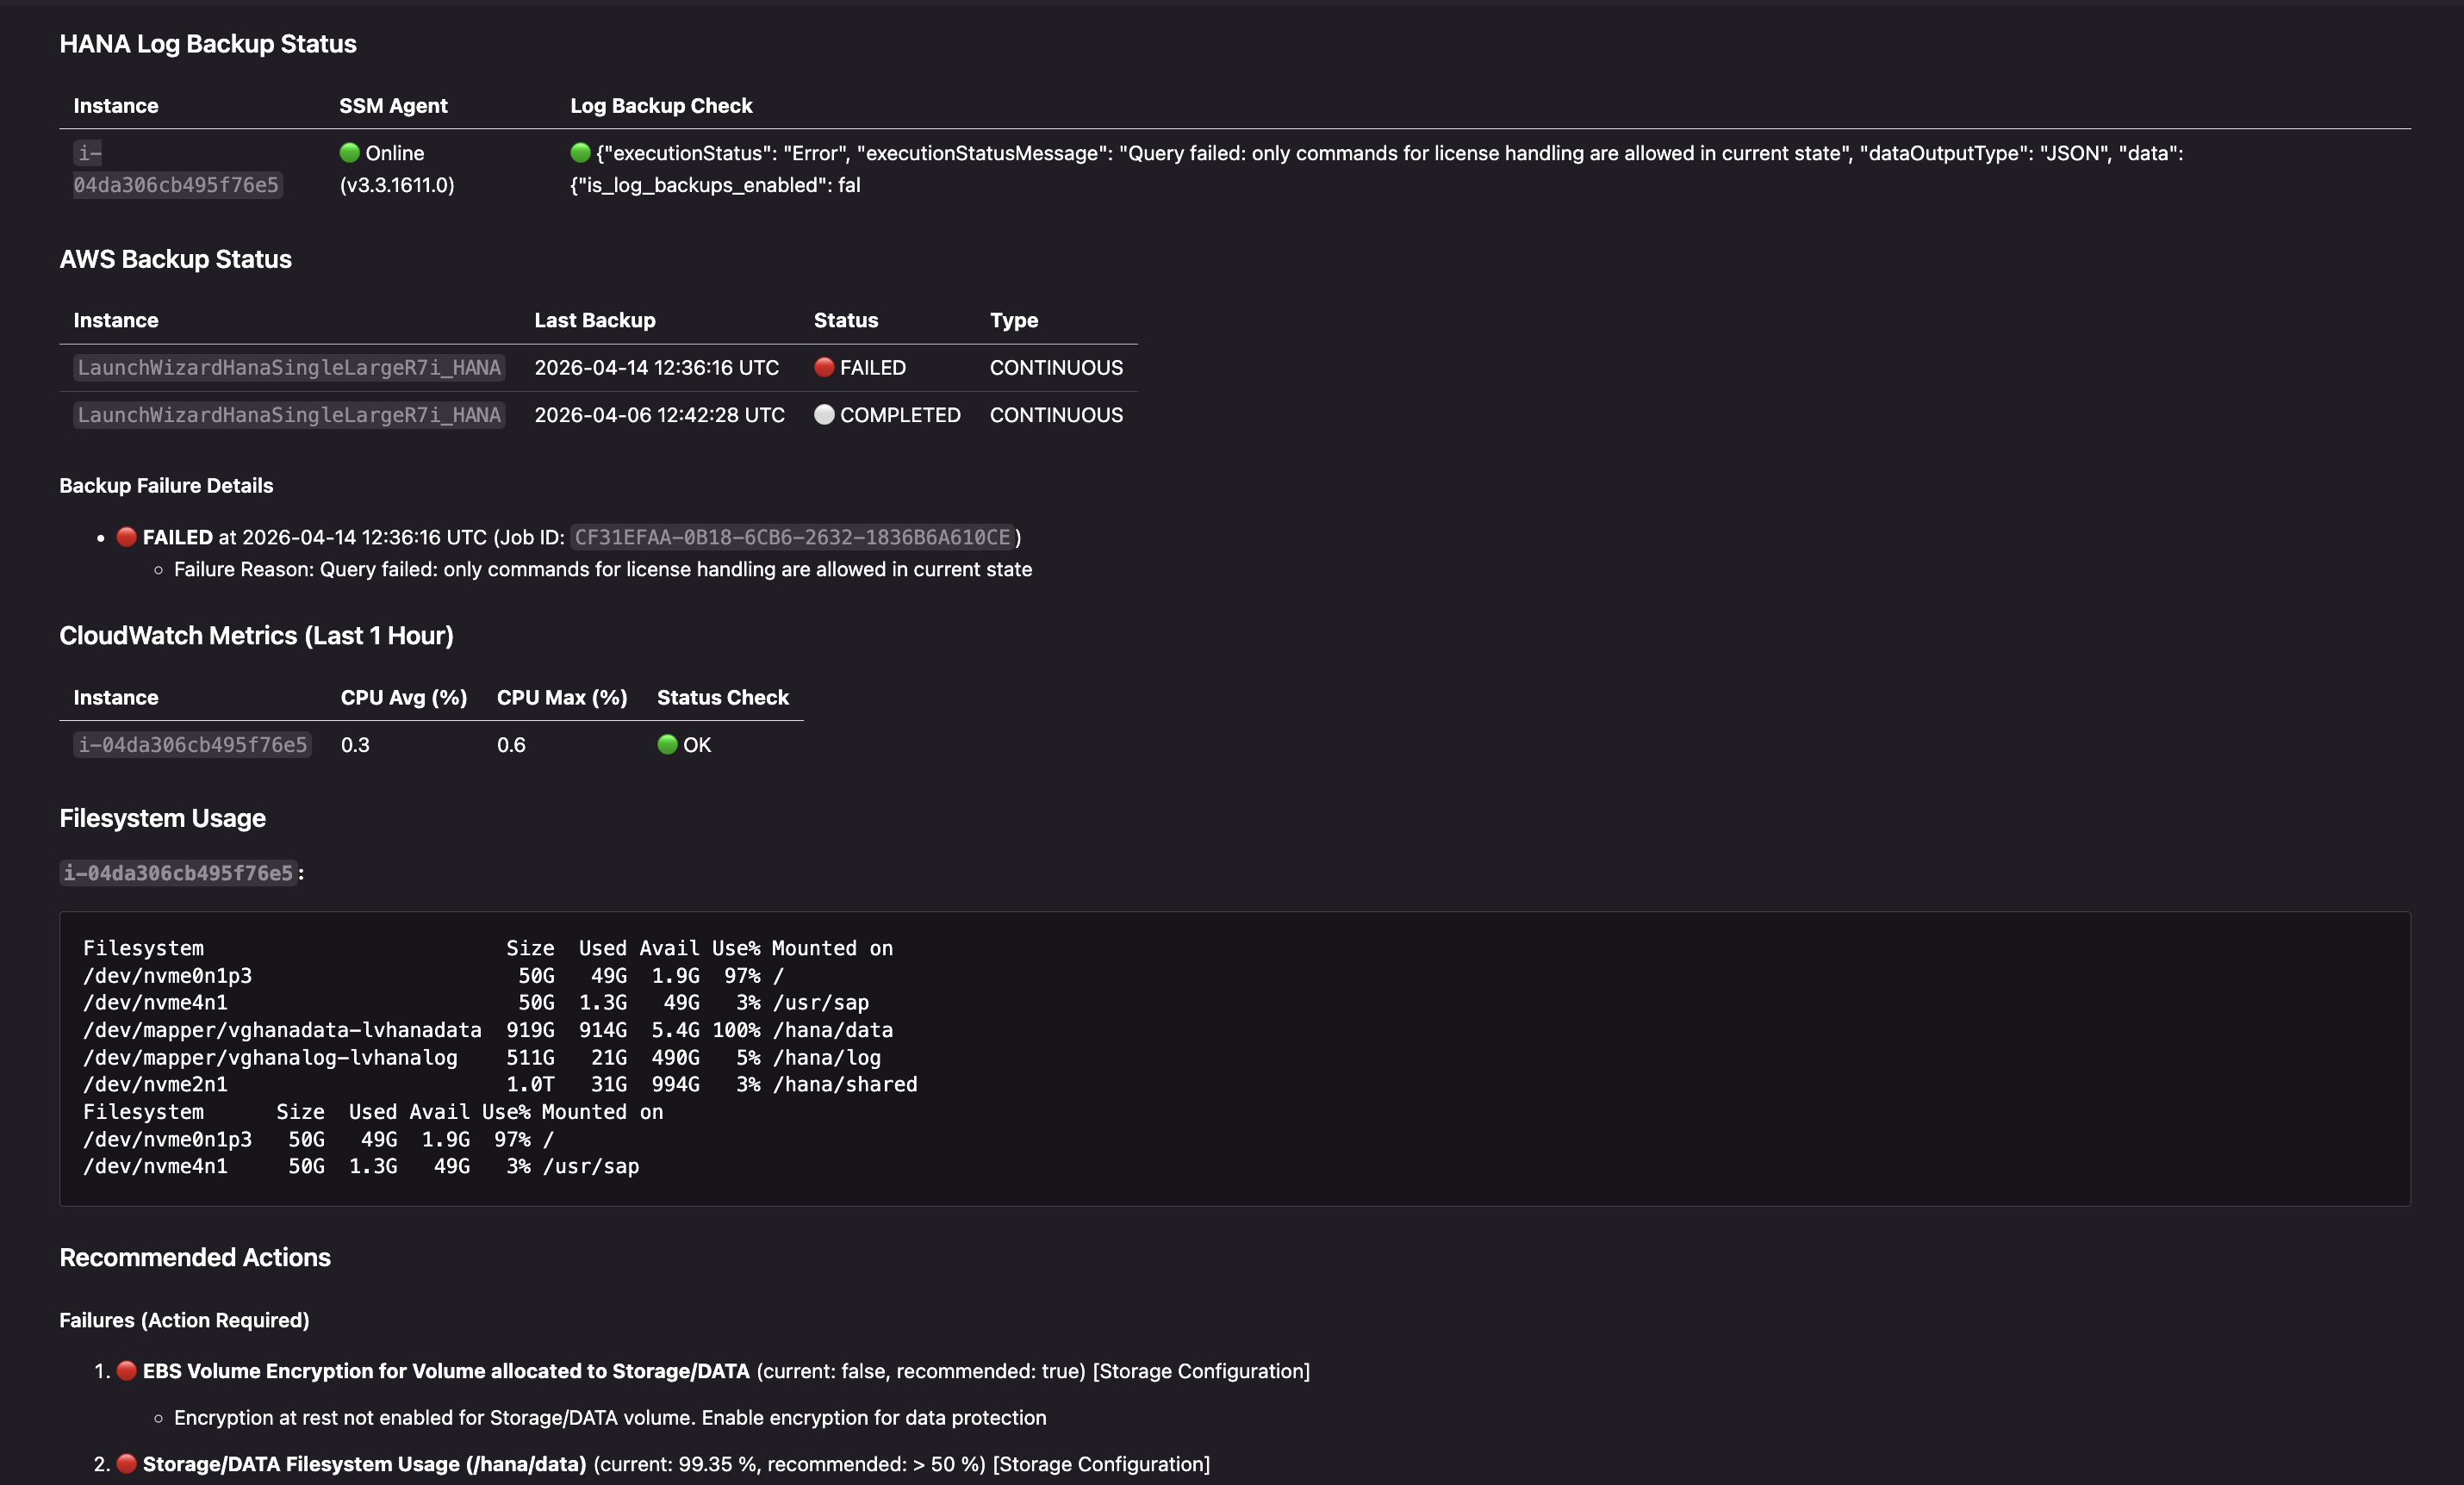
Task: Click the red circle beside Storage/DATA Filesystem Usage
Action: pos(126,1464)
